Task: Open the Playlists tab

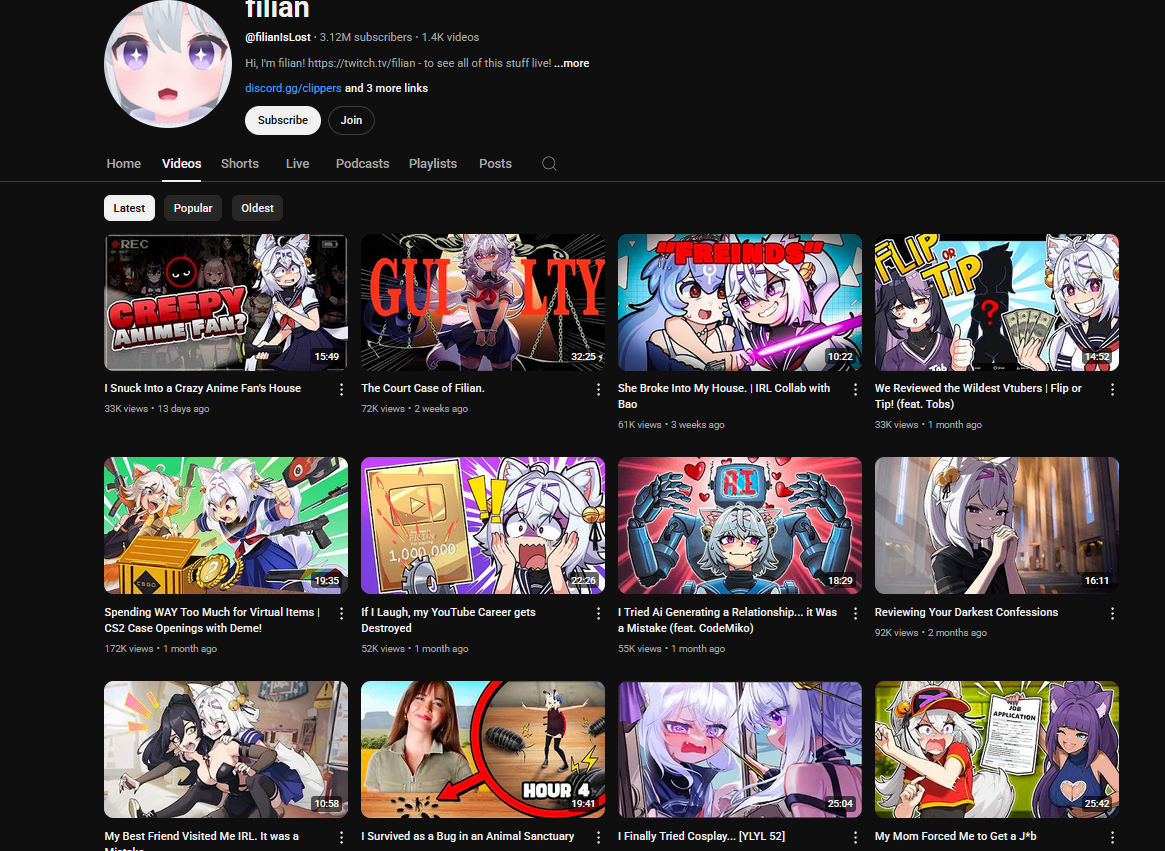Action: (x=432, y=164)
